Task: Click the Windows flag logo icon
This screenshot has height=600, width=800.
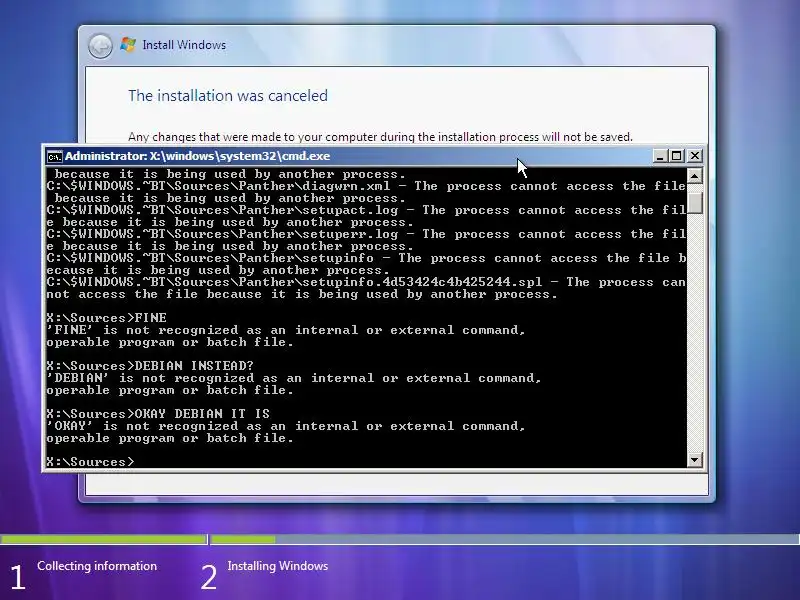Action: point(128,45)
